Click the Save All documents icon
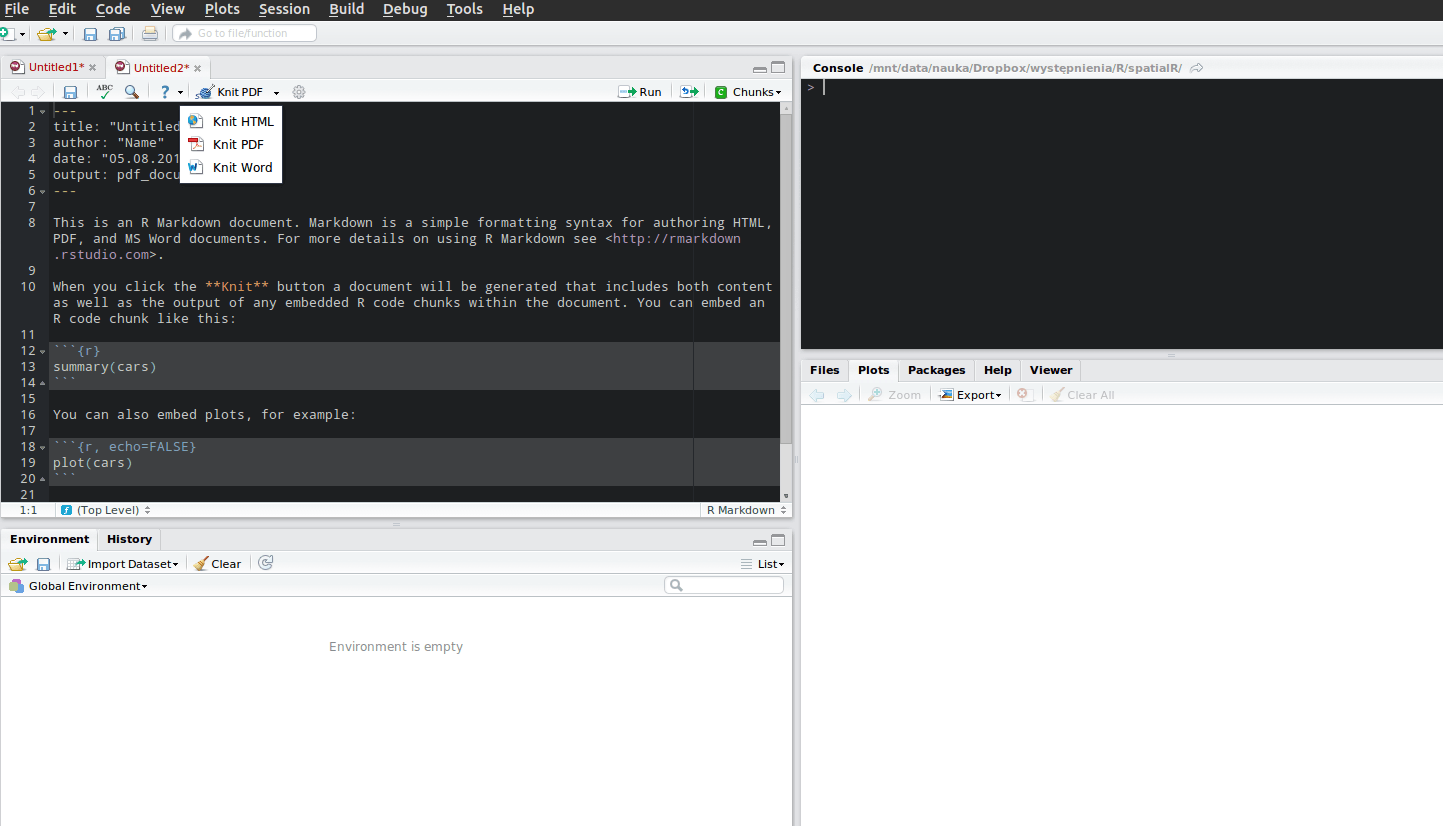This screenshot has height=826, width=1443. (116, 34)
